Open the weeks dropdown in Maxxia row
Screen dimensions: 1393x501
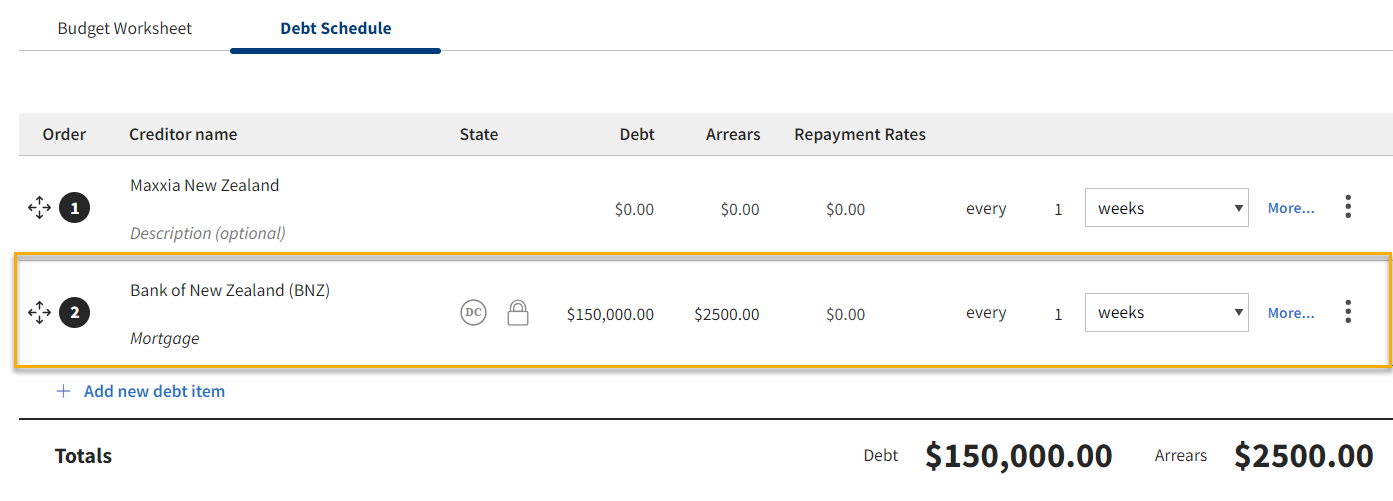pyautogui.click(x=1166, y=208)
